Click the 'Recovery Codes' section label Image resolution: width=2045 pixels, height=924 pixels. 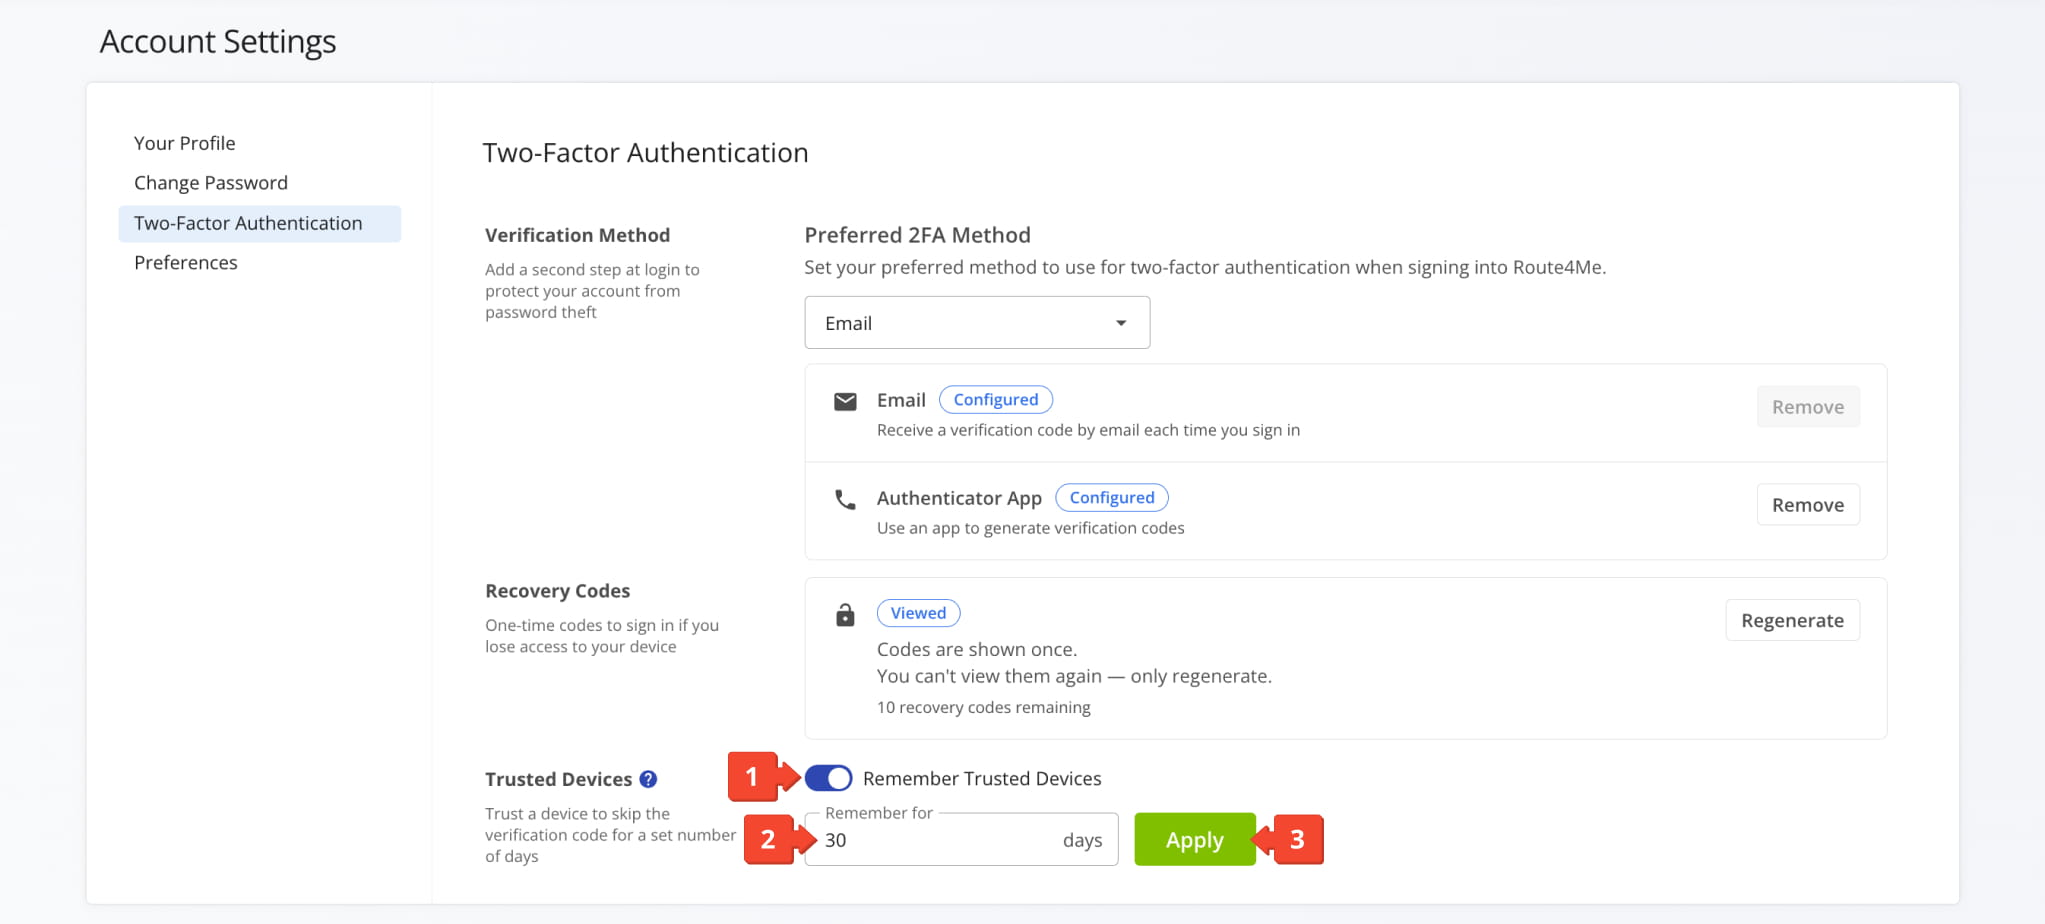(557, 591)
